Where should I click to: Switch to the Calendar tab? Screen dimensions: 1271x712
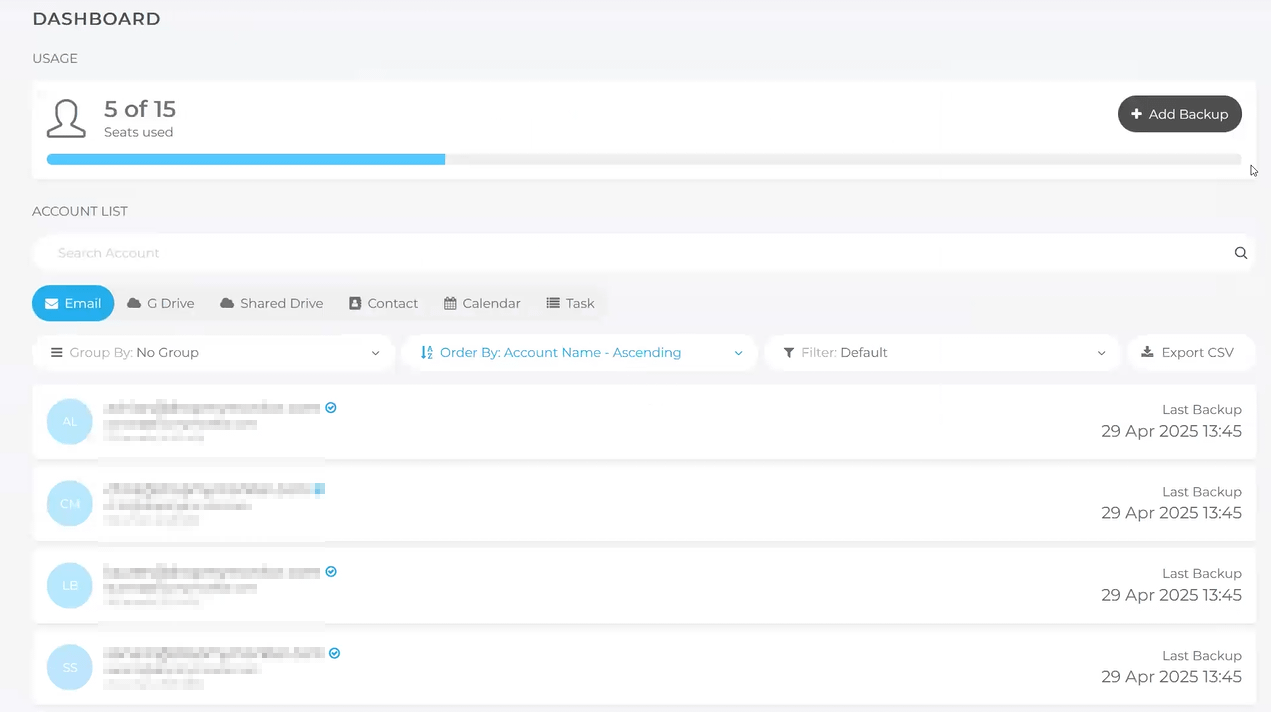coord(482,303)
